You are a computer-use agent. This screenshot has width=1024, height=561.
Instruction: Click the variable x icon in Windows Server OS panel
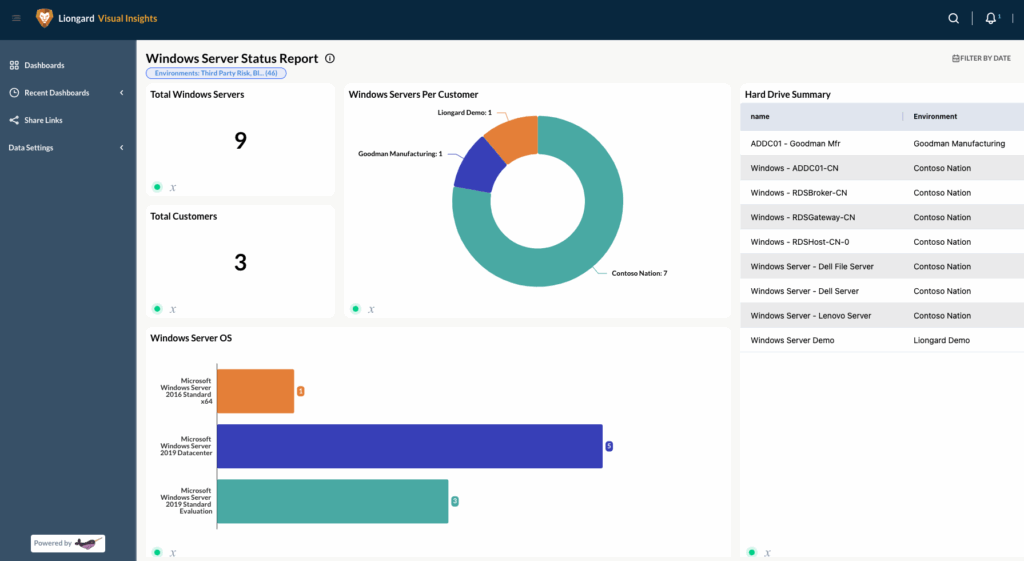click(173, 552)
